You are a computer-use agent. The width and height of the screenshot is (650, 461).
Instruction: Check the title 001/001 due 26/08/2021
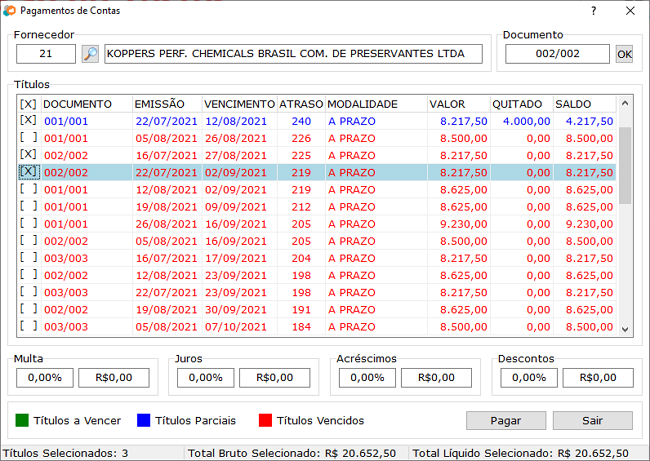(28, 138)
